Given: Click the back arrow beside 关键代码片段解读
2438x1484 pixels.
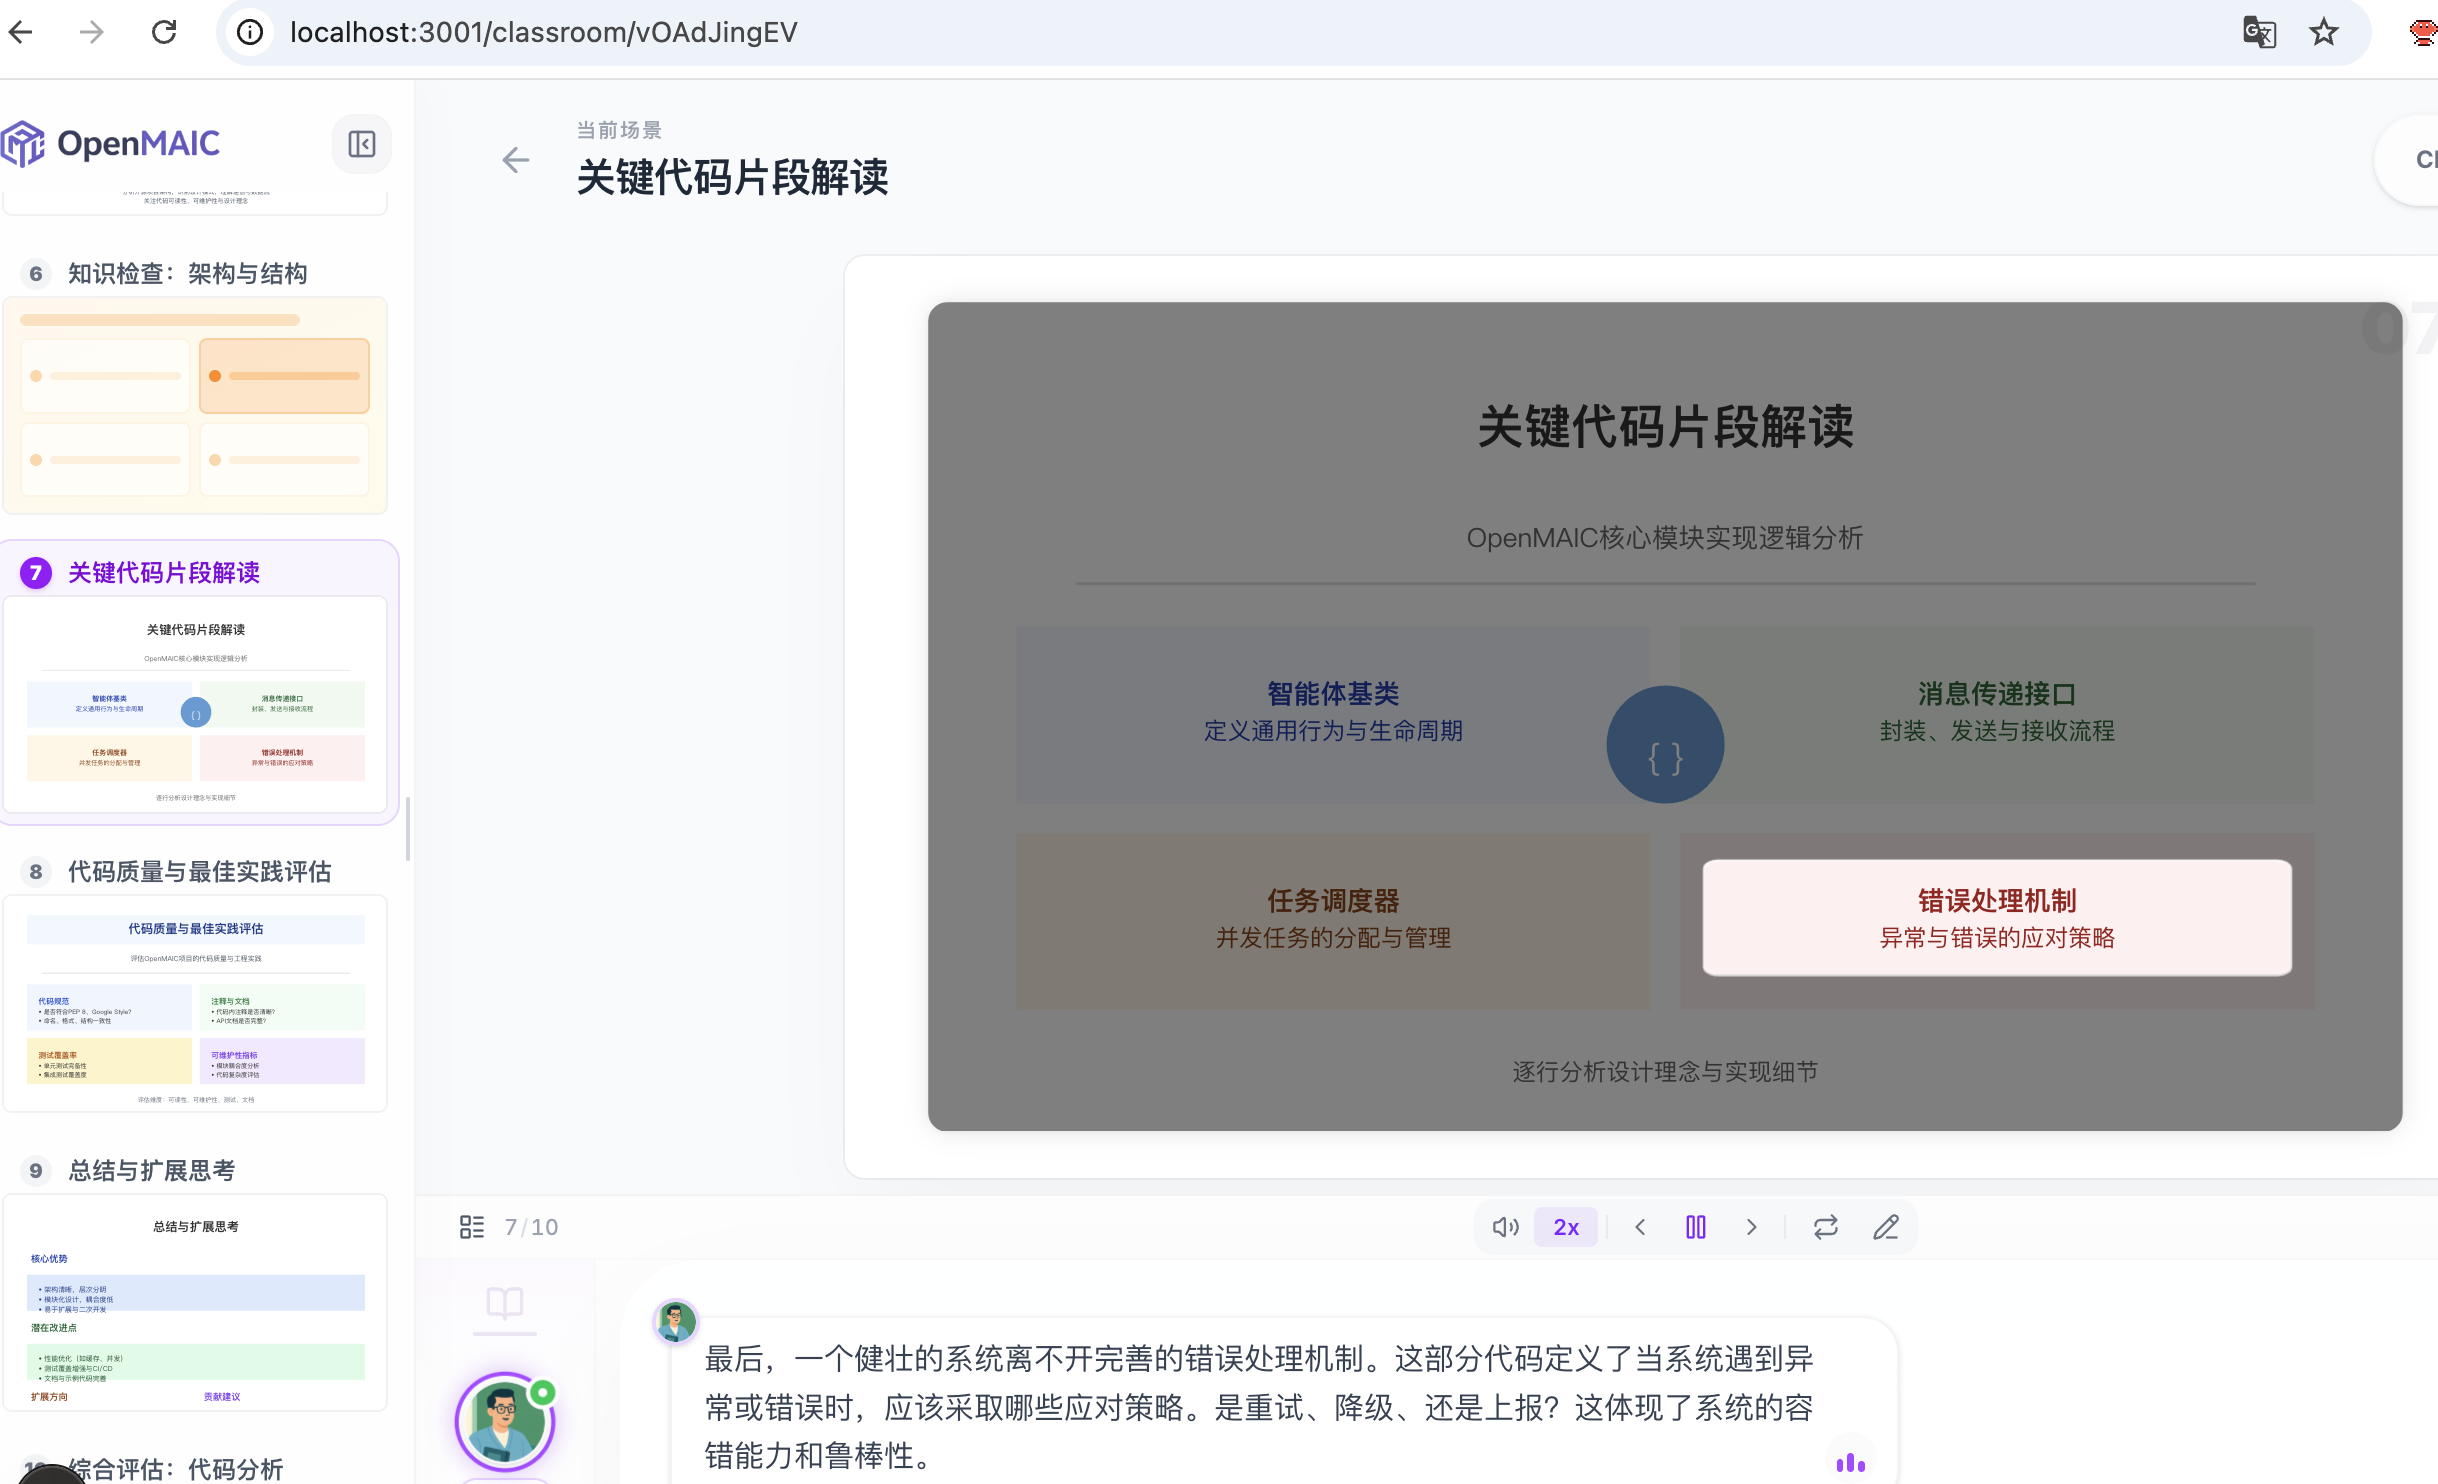Looking at the screenshot, I should click(516, 160).
